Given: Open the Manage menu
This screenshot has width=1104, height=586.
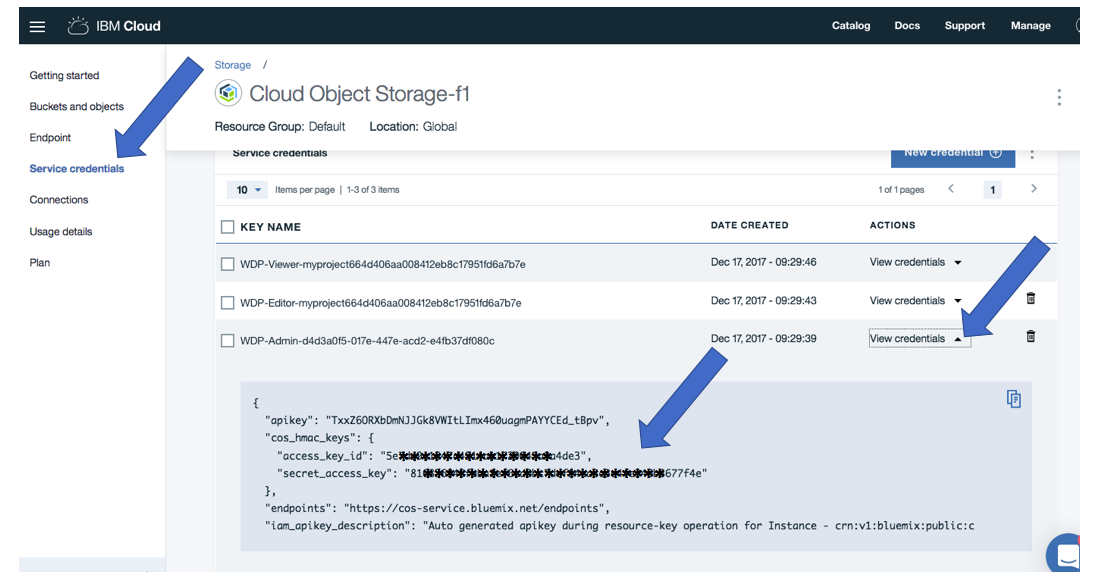Looking at the screenshot, I should (1031, 25).
